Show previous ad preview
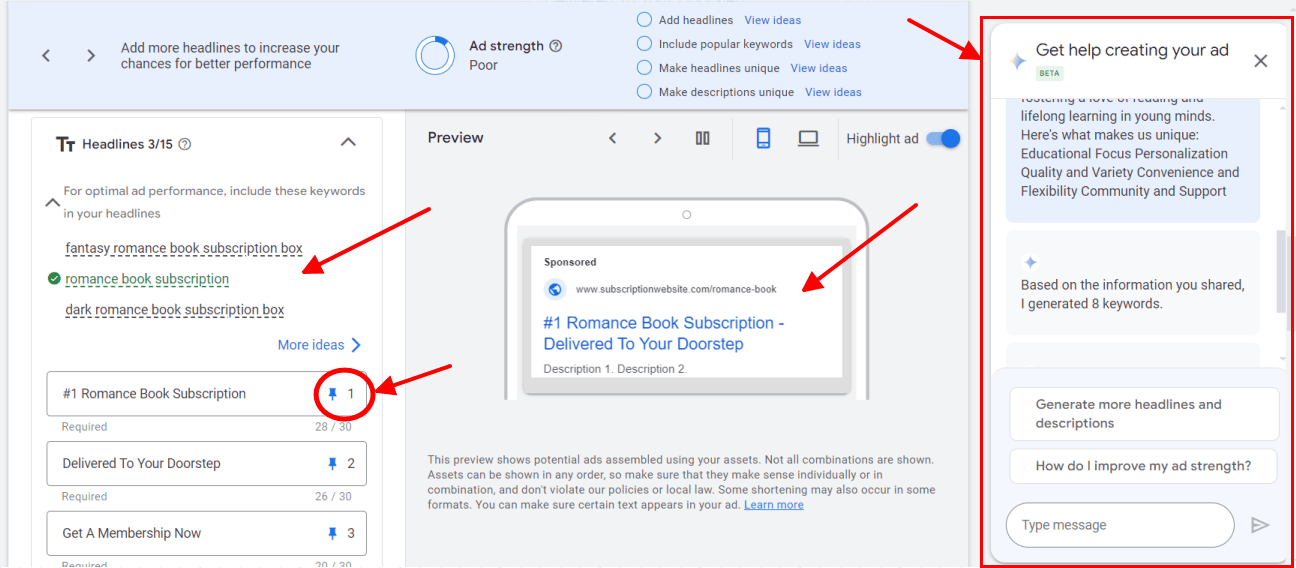 coord(613,138)
